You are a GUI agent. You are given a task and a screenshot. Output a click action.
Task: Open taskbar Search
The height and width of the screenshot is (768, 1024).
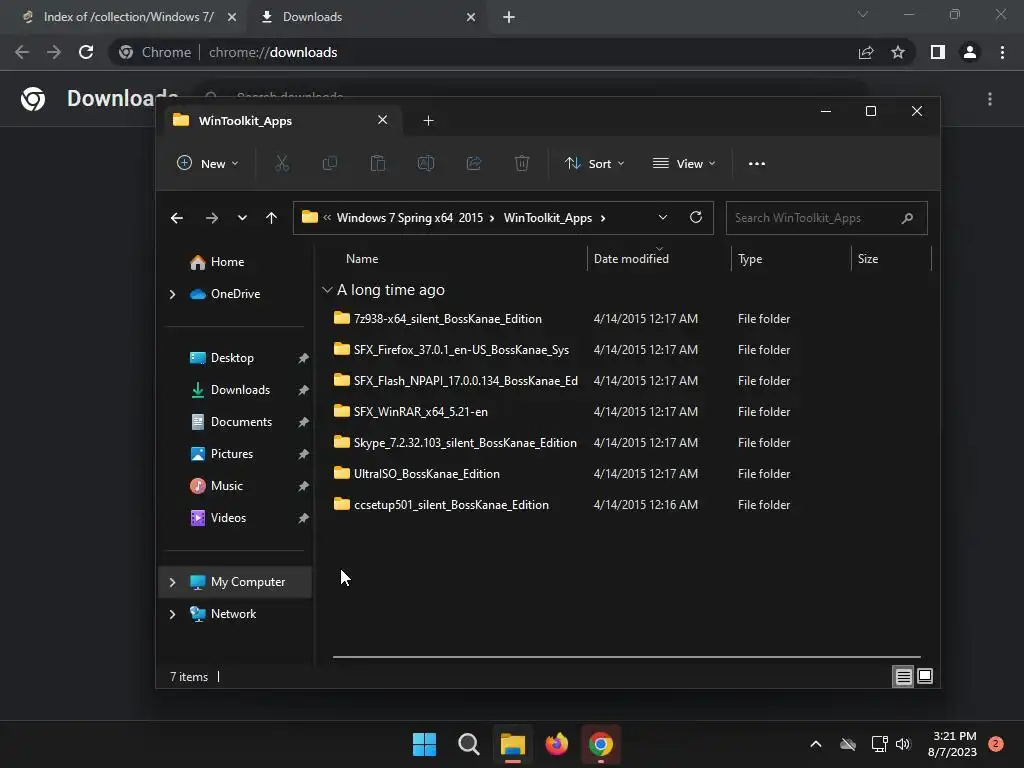(x=468, y=744)
